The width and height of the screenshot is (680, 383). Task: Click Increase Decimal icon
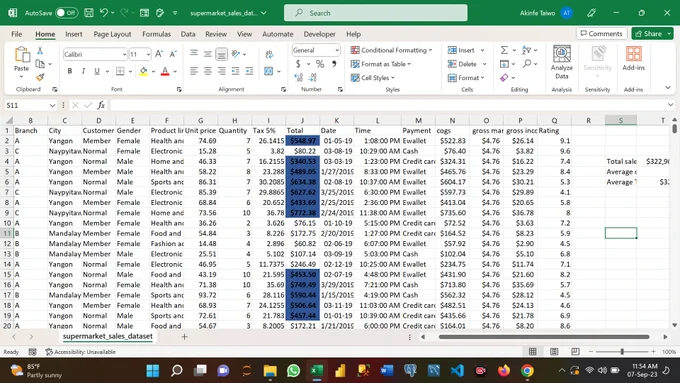point(298,78)
